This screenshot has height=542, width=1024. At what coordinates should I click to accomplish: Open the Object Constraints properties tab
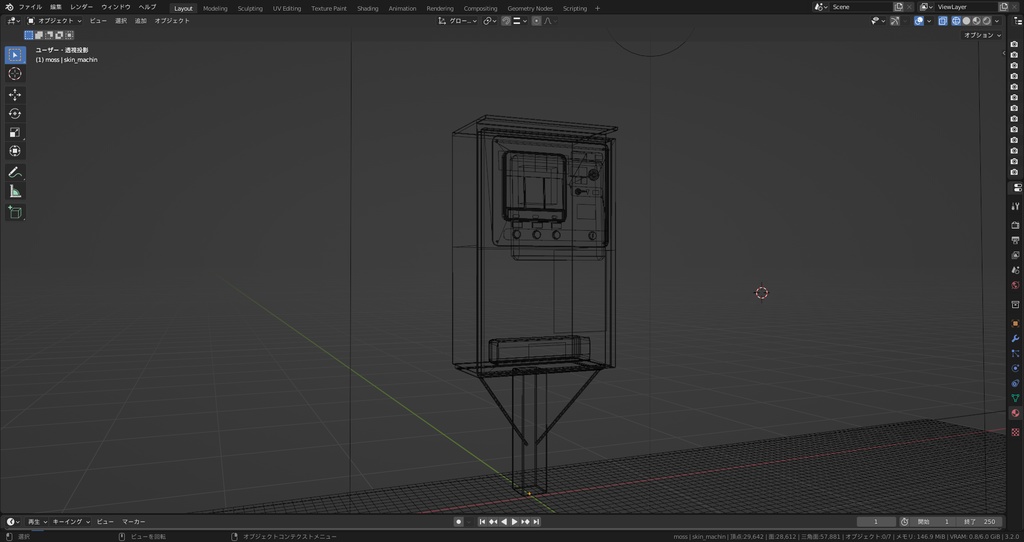pyautogui.click(x=1015, y=383)
